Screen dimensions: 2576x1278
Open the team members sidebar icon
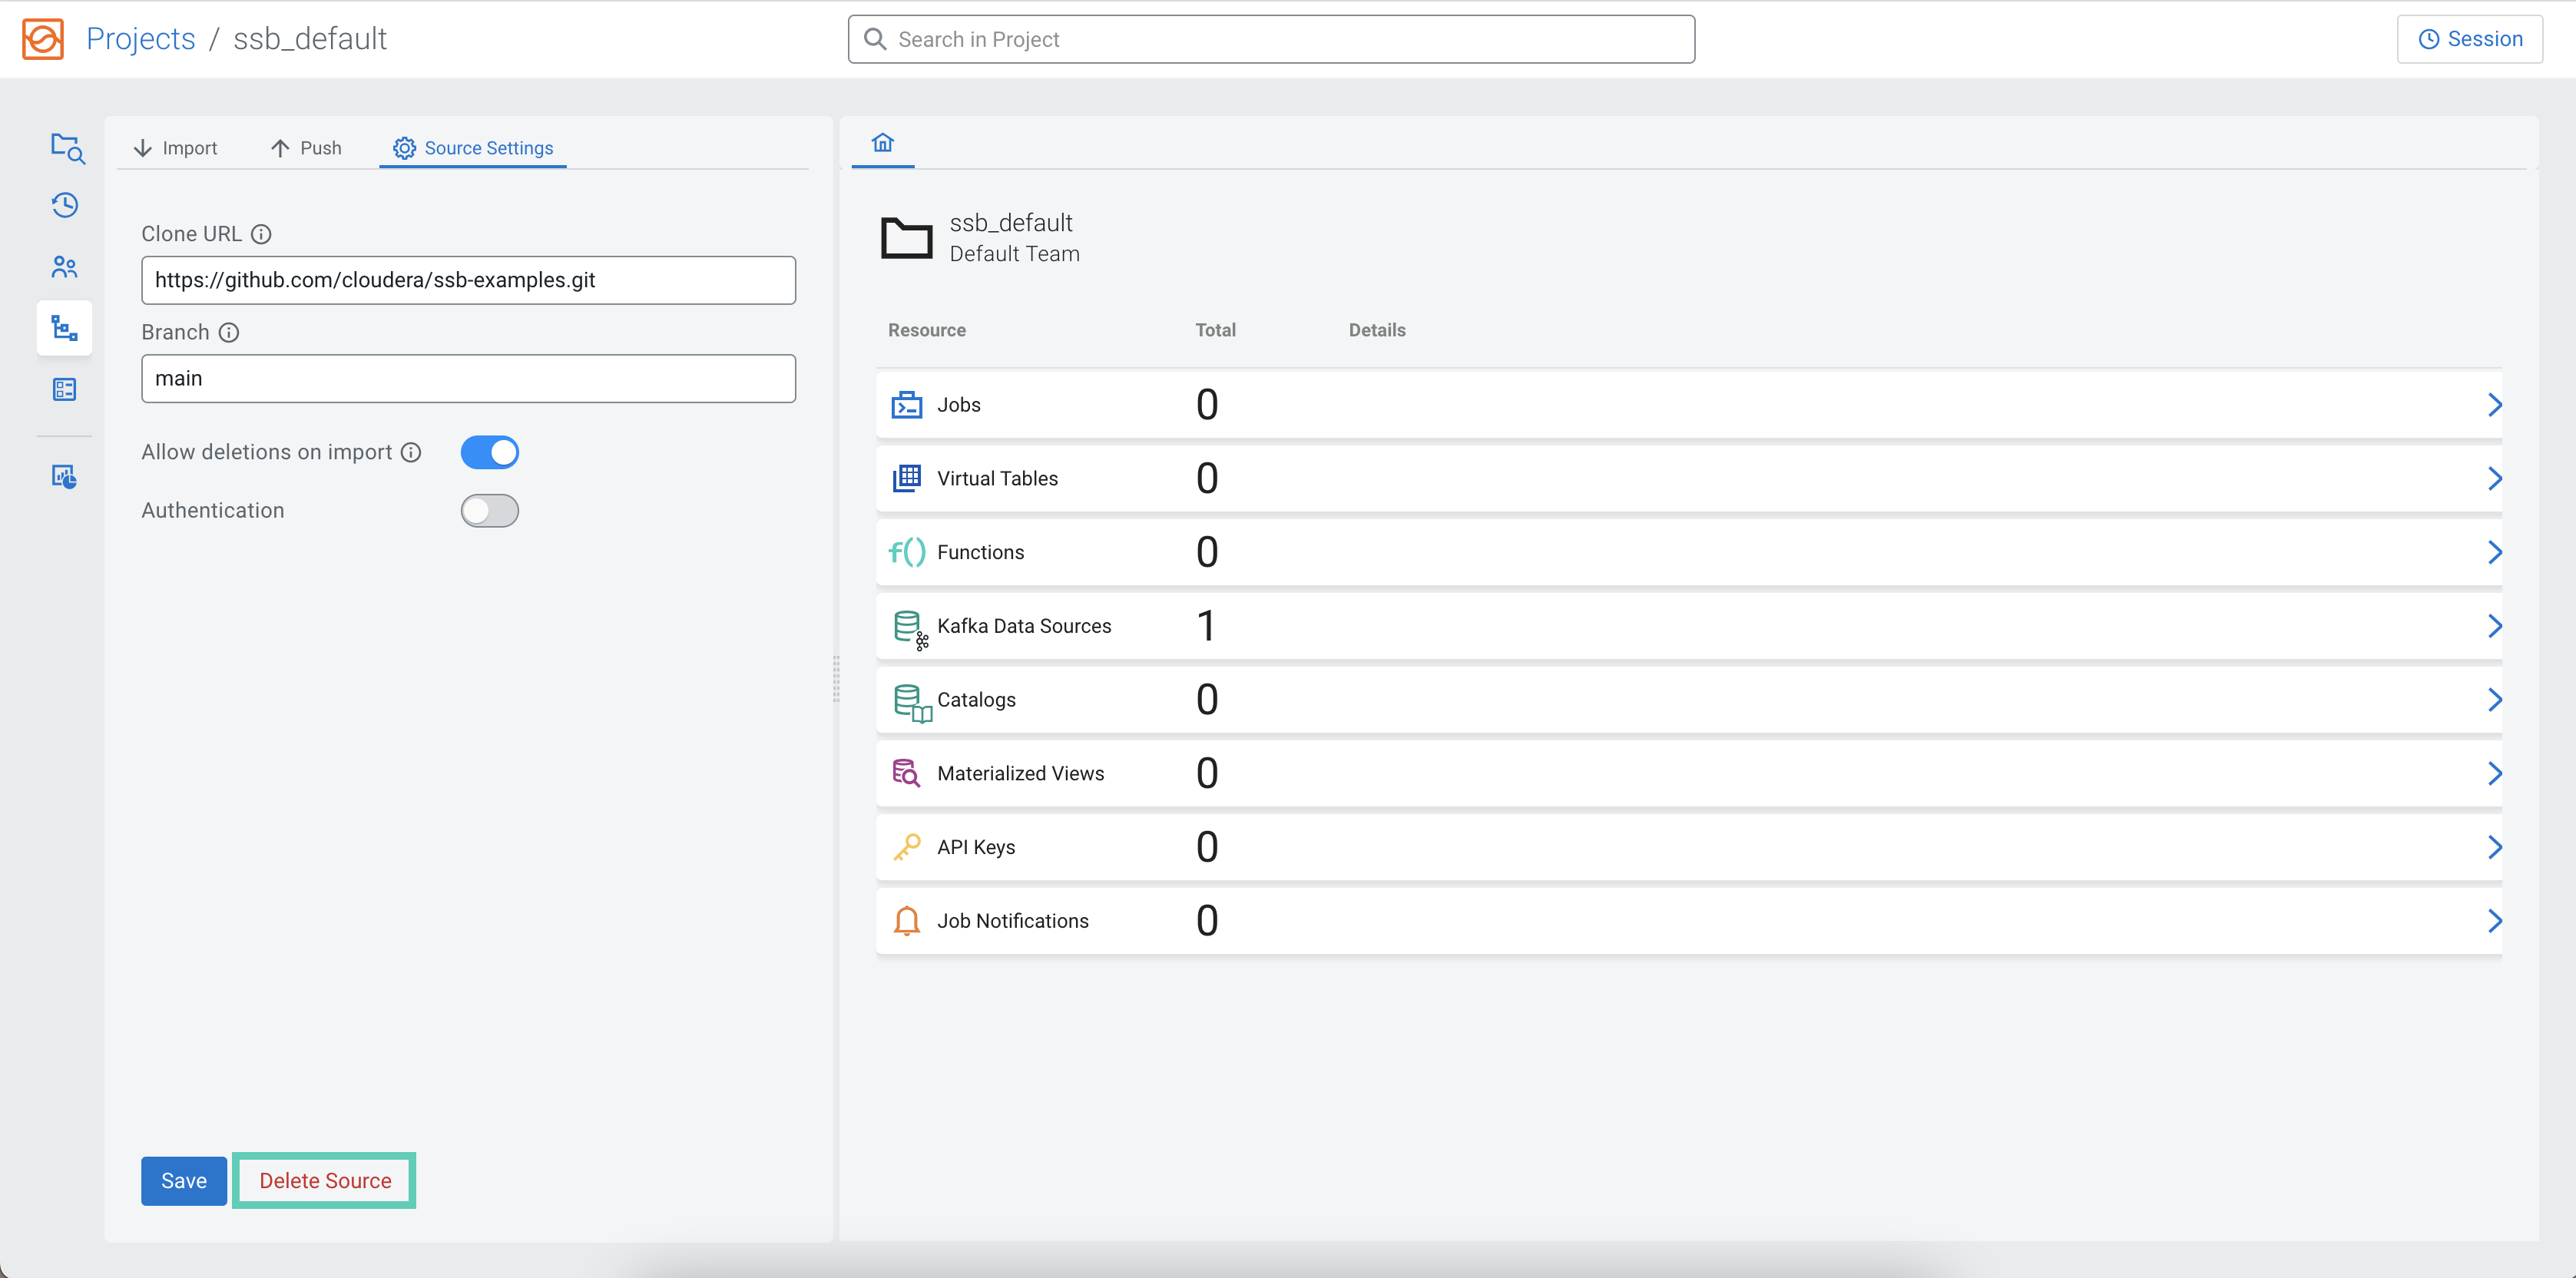[65, 267]
